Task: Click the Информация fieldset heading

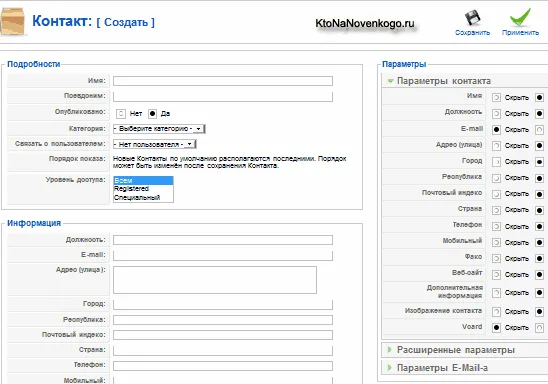Action: click(x=34, y=223)
